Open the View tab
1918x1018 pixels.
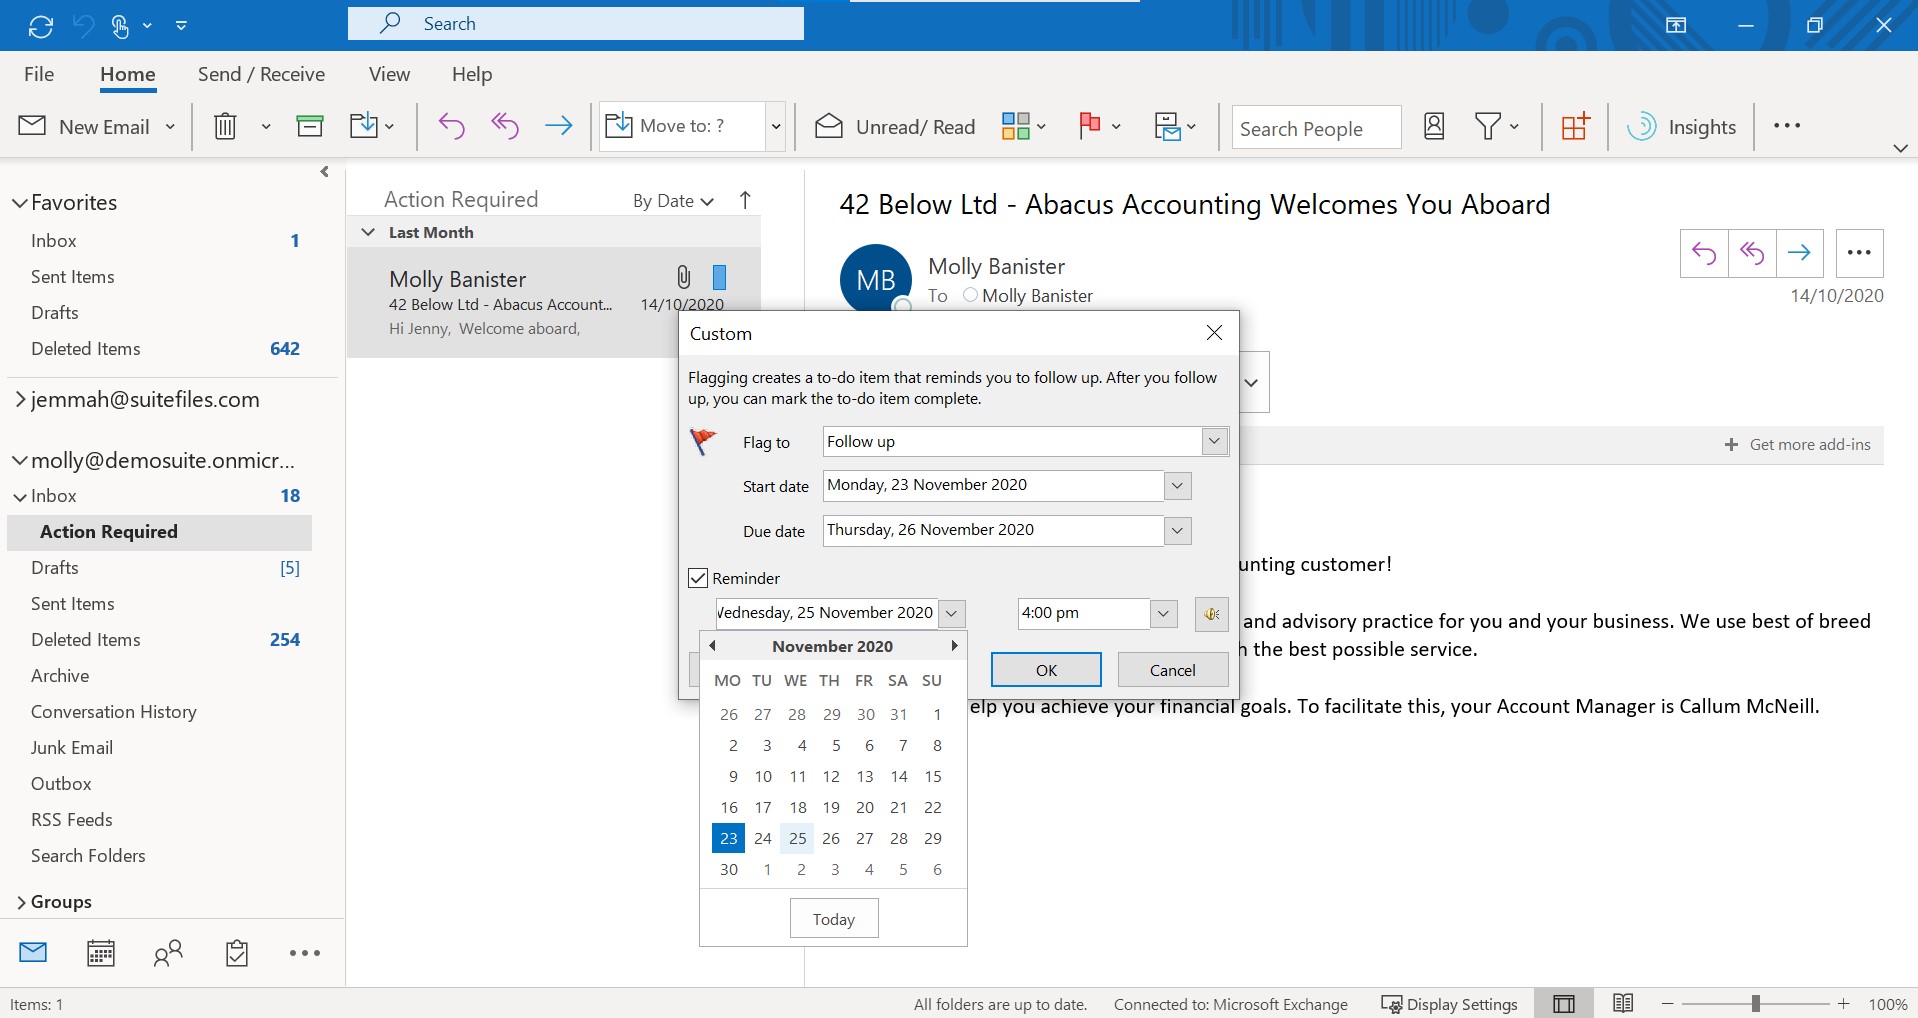point(389,74)
